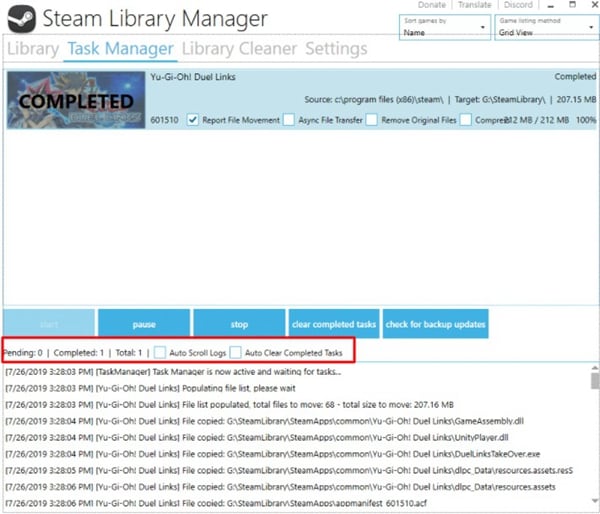Click log line for resources.assets.resS copied
This screenshot has height=514, width=600.
coord(289,470)
